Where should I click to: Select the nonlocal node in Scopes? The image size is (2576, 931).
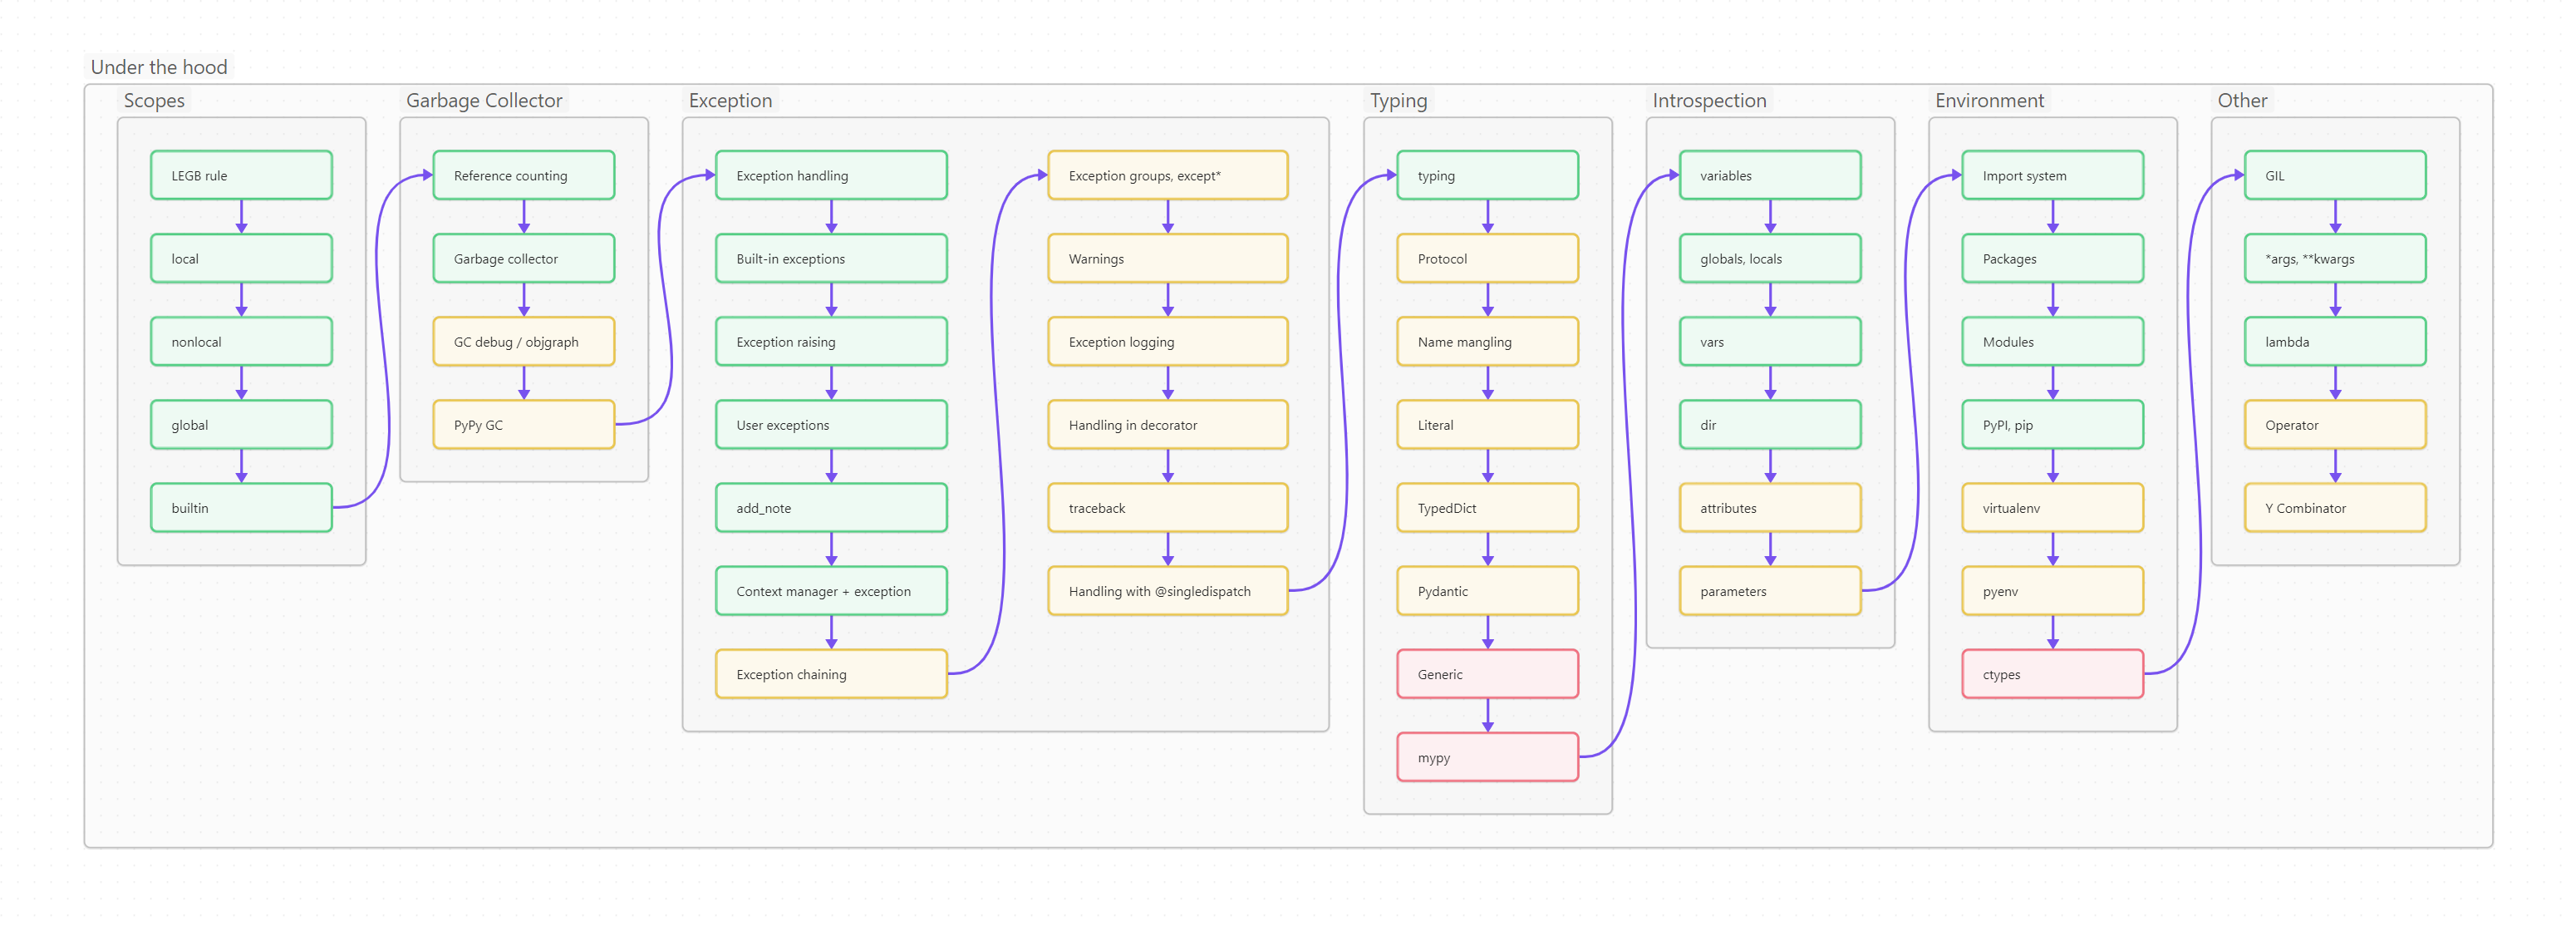point(241,341)
